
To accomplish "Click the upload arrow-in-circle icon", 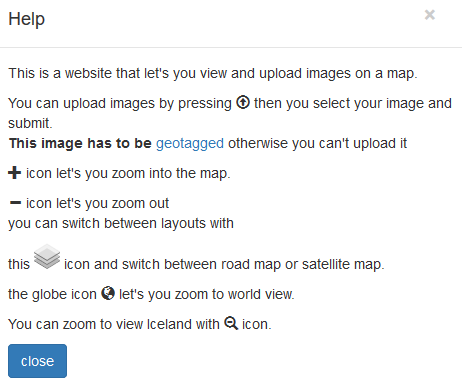I will click(x=243, y=102).
